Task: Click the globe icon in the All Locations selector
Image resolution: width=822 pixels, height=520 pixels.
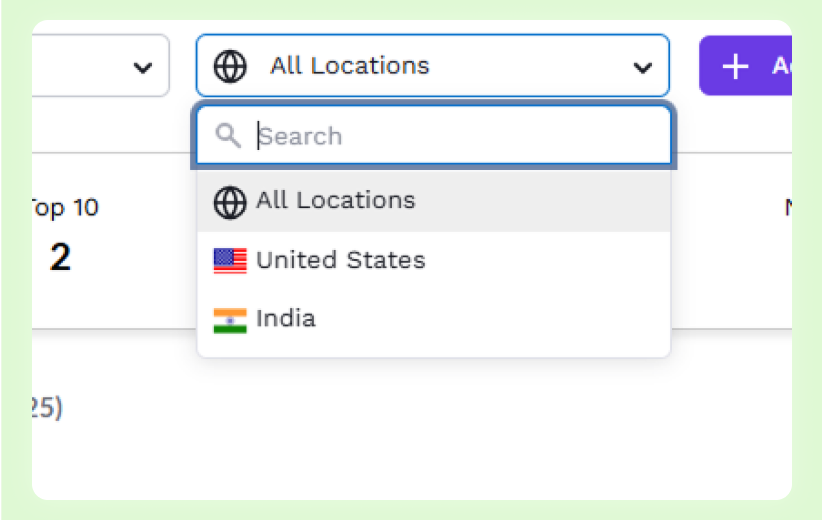Action: (230, 67)
